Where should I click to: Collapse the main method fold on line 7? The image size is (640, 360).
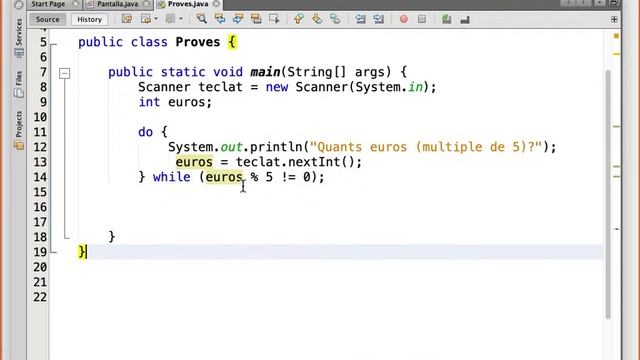point(64,73)
